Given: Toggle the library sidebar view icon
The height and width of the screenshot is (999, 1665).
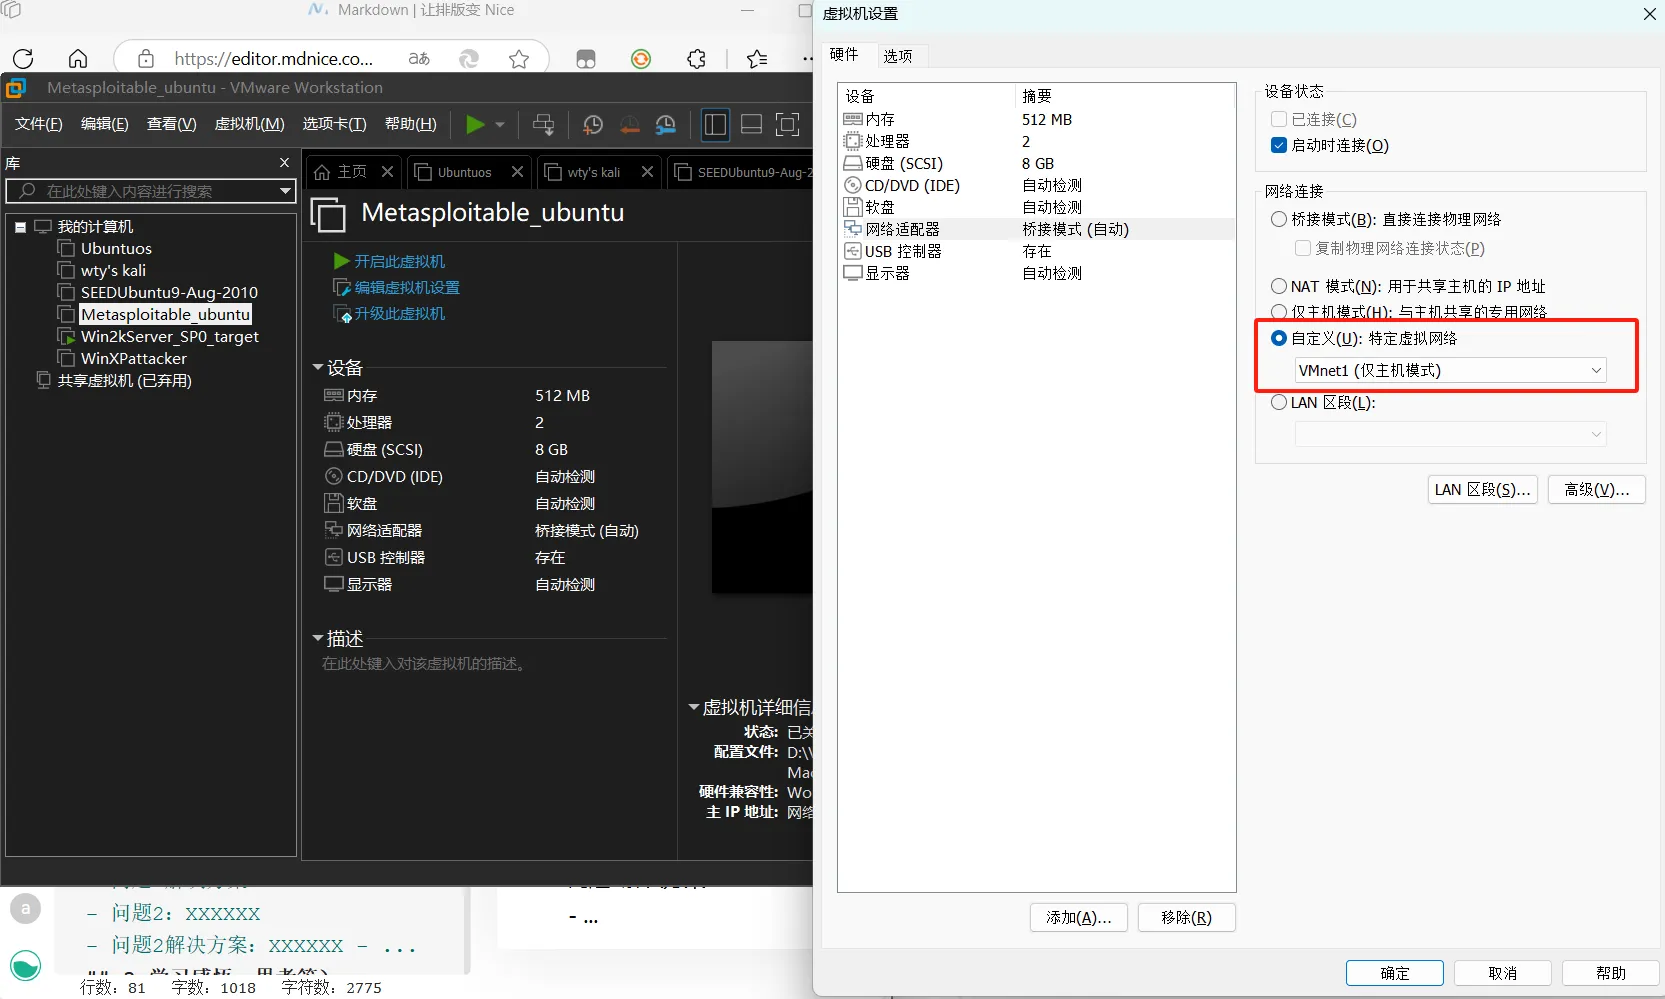Looking at the screenshot, I should pyautogui.click(x=715, y=124).
